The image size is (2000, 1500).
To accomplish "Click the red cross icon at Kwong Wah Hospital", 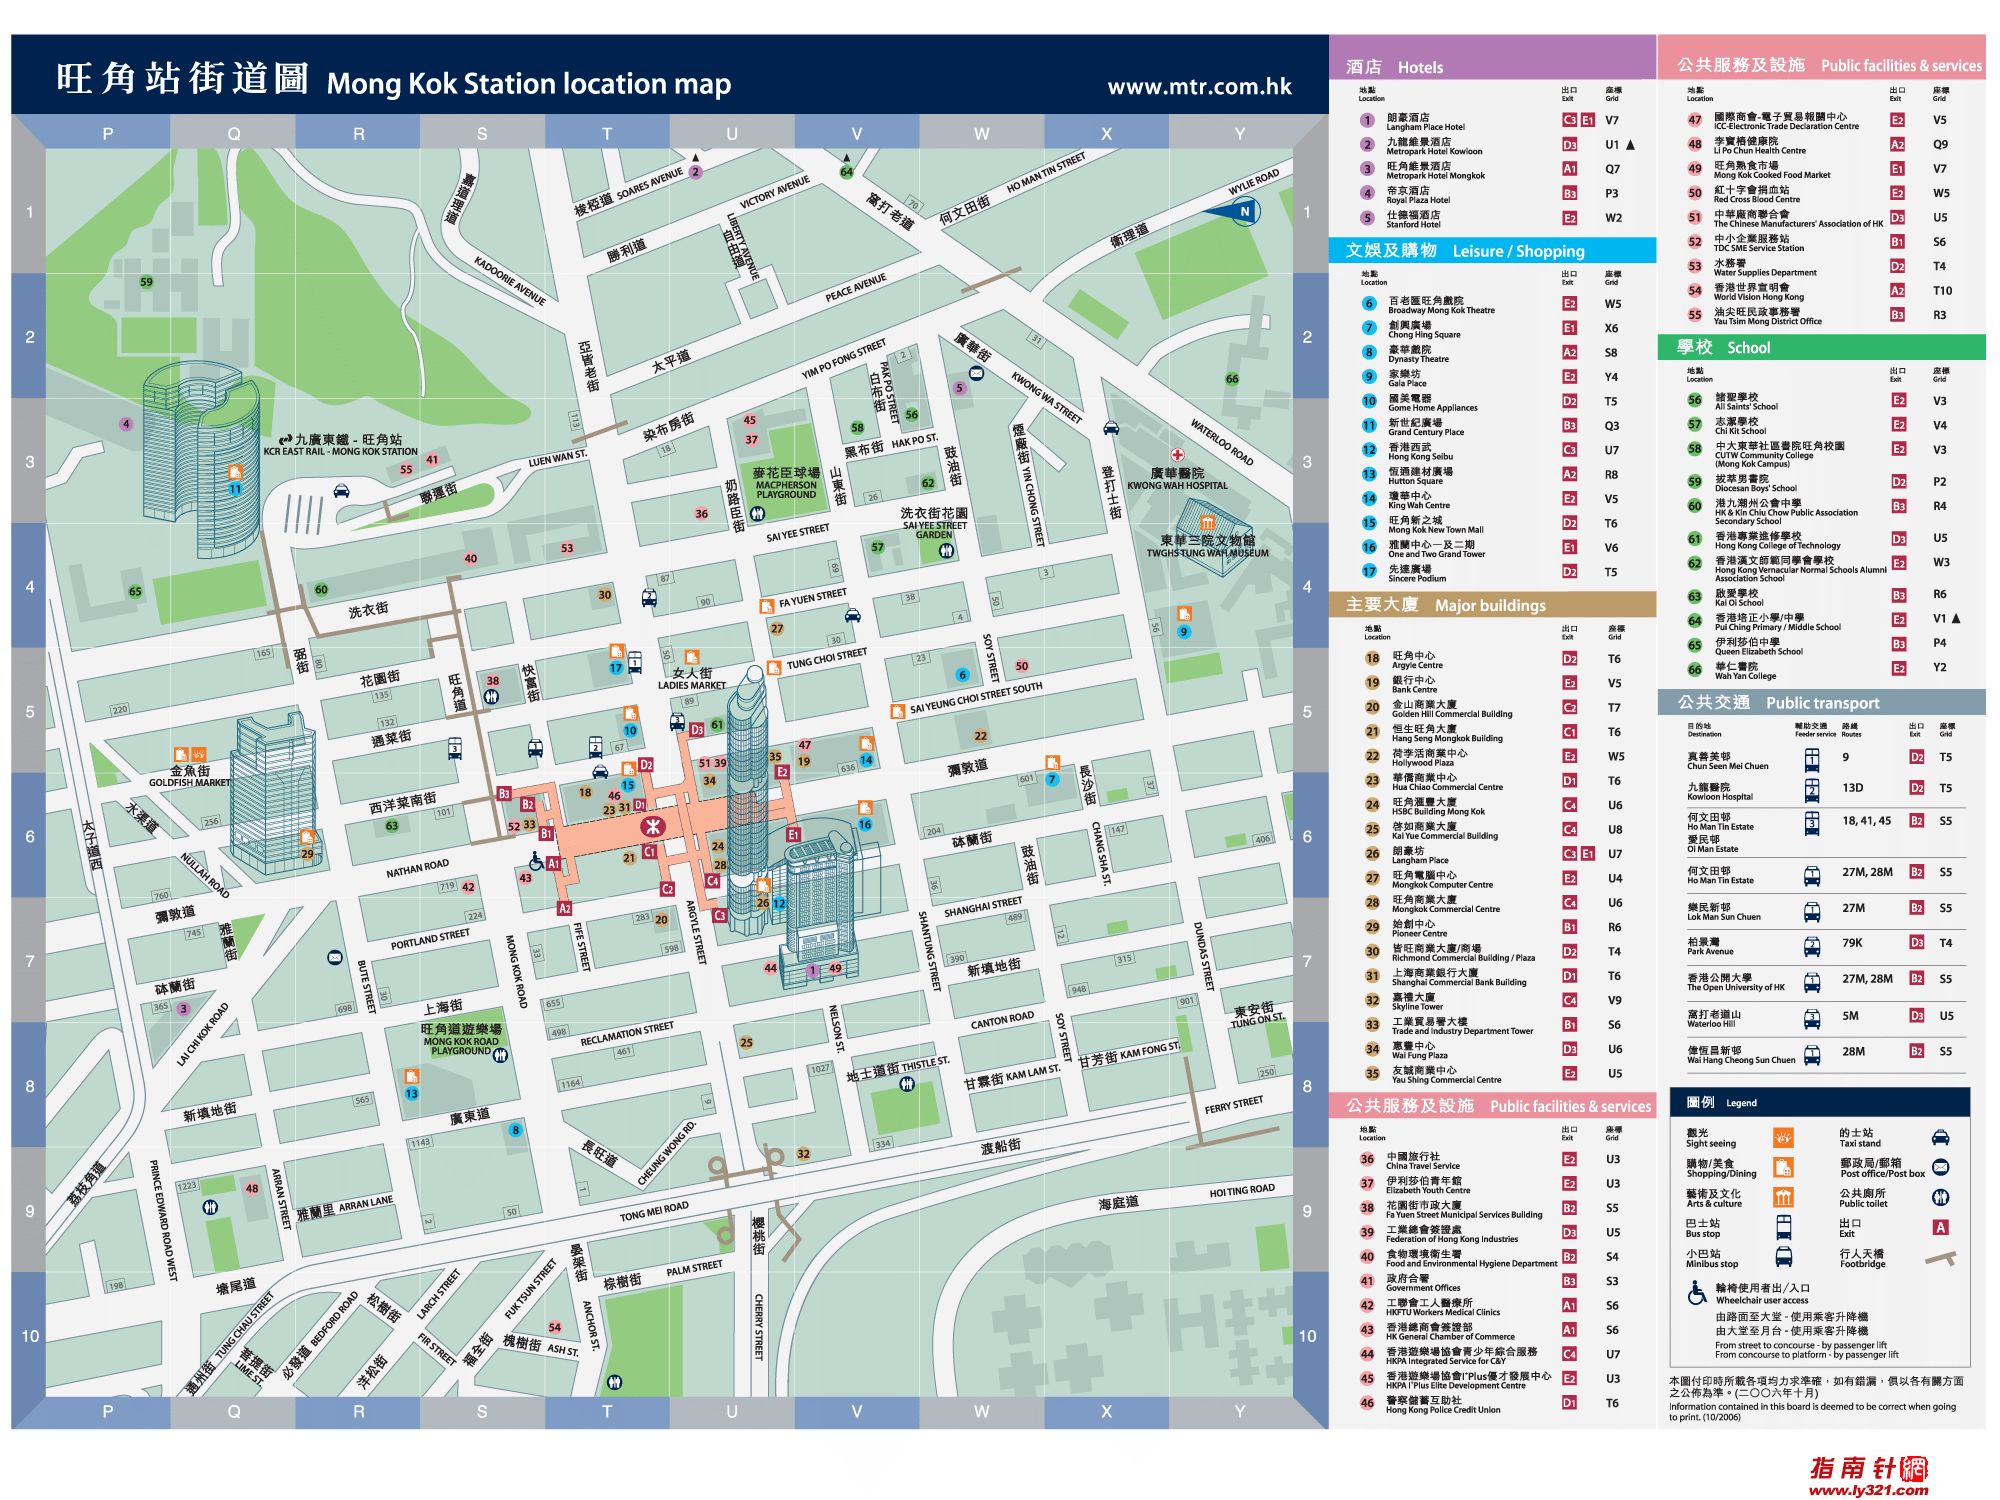I will click(x=1177, y=454).
